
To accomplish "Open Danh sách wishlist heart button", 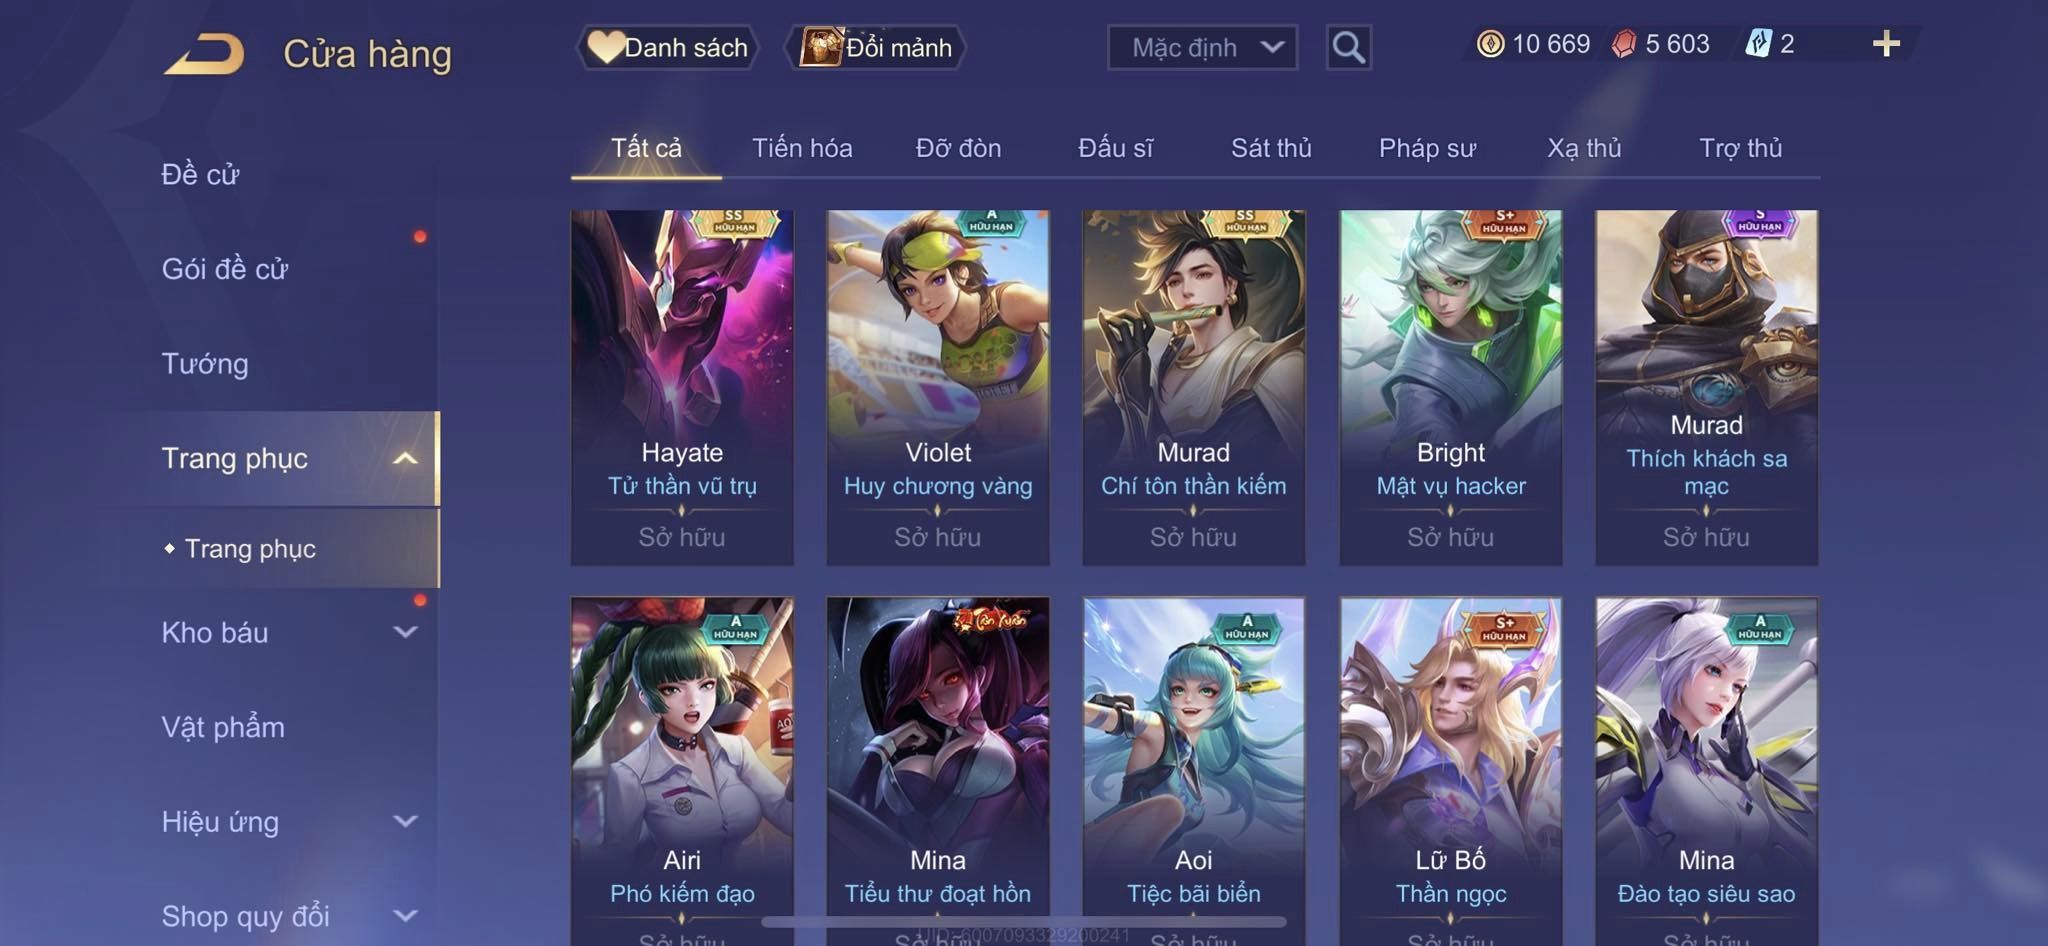I will coord(667,47).
